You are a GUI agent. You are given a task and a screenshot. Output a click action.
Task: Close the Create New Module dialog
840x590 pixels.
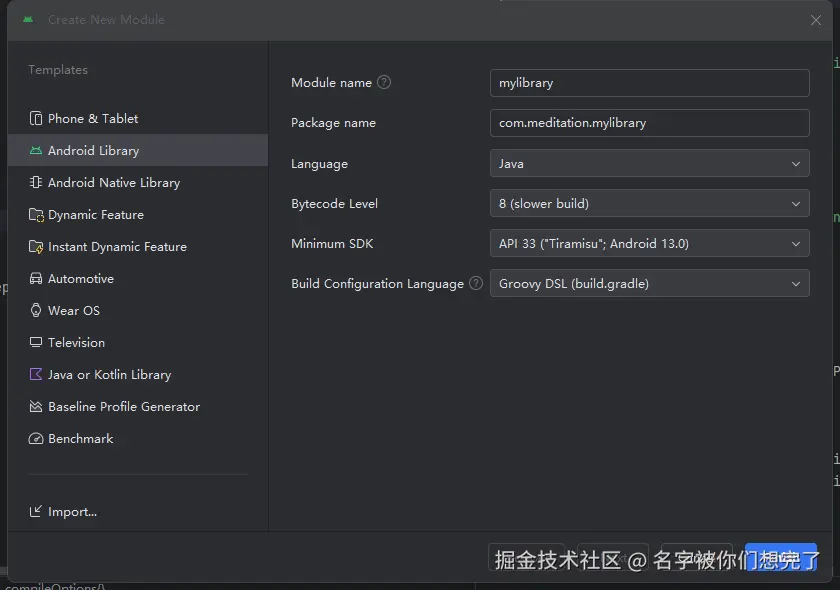point(815,20)
